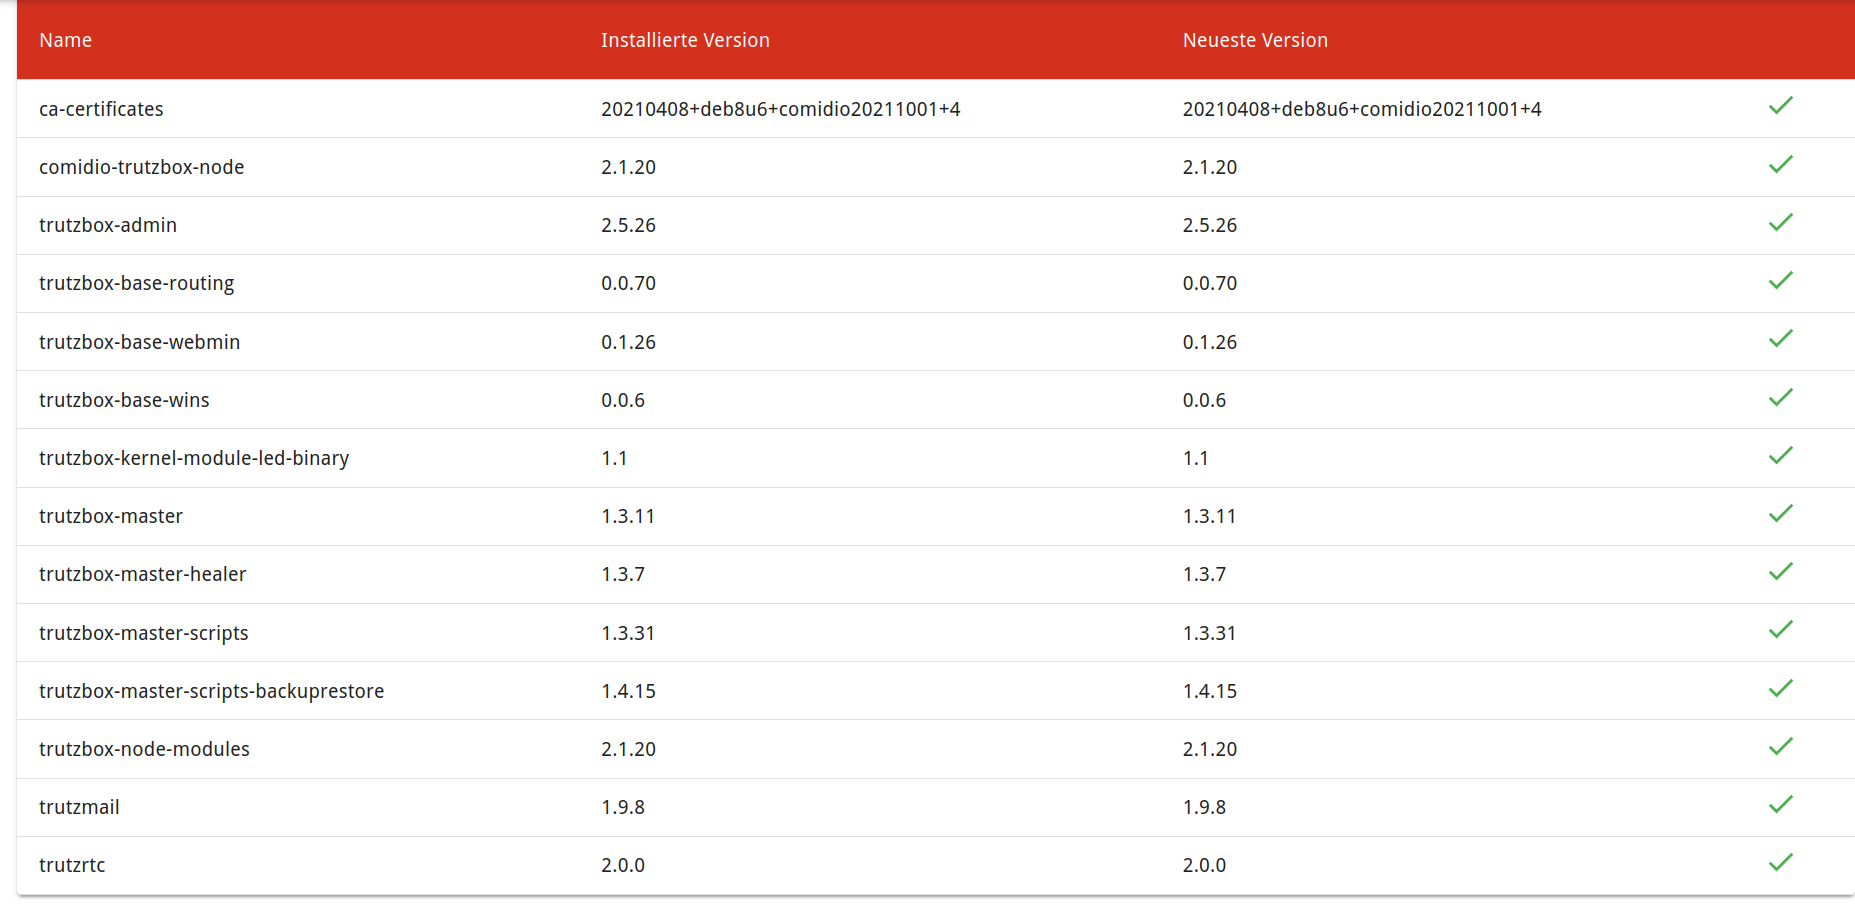Screen dimensions: 1855x904
Task: Click the green checkmark beside trutzbox-base-webmin
Action: 1781,339
